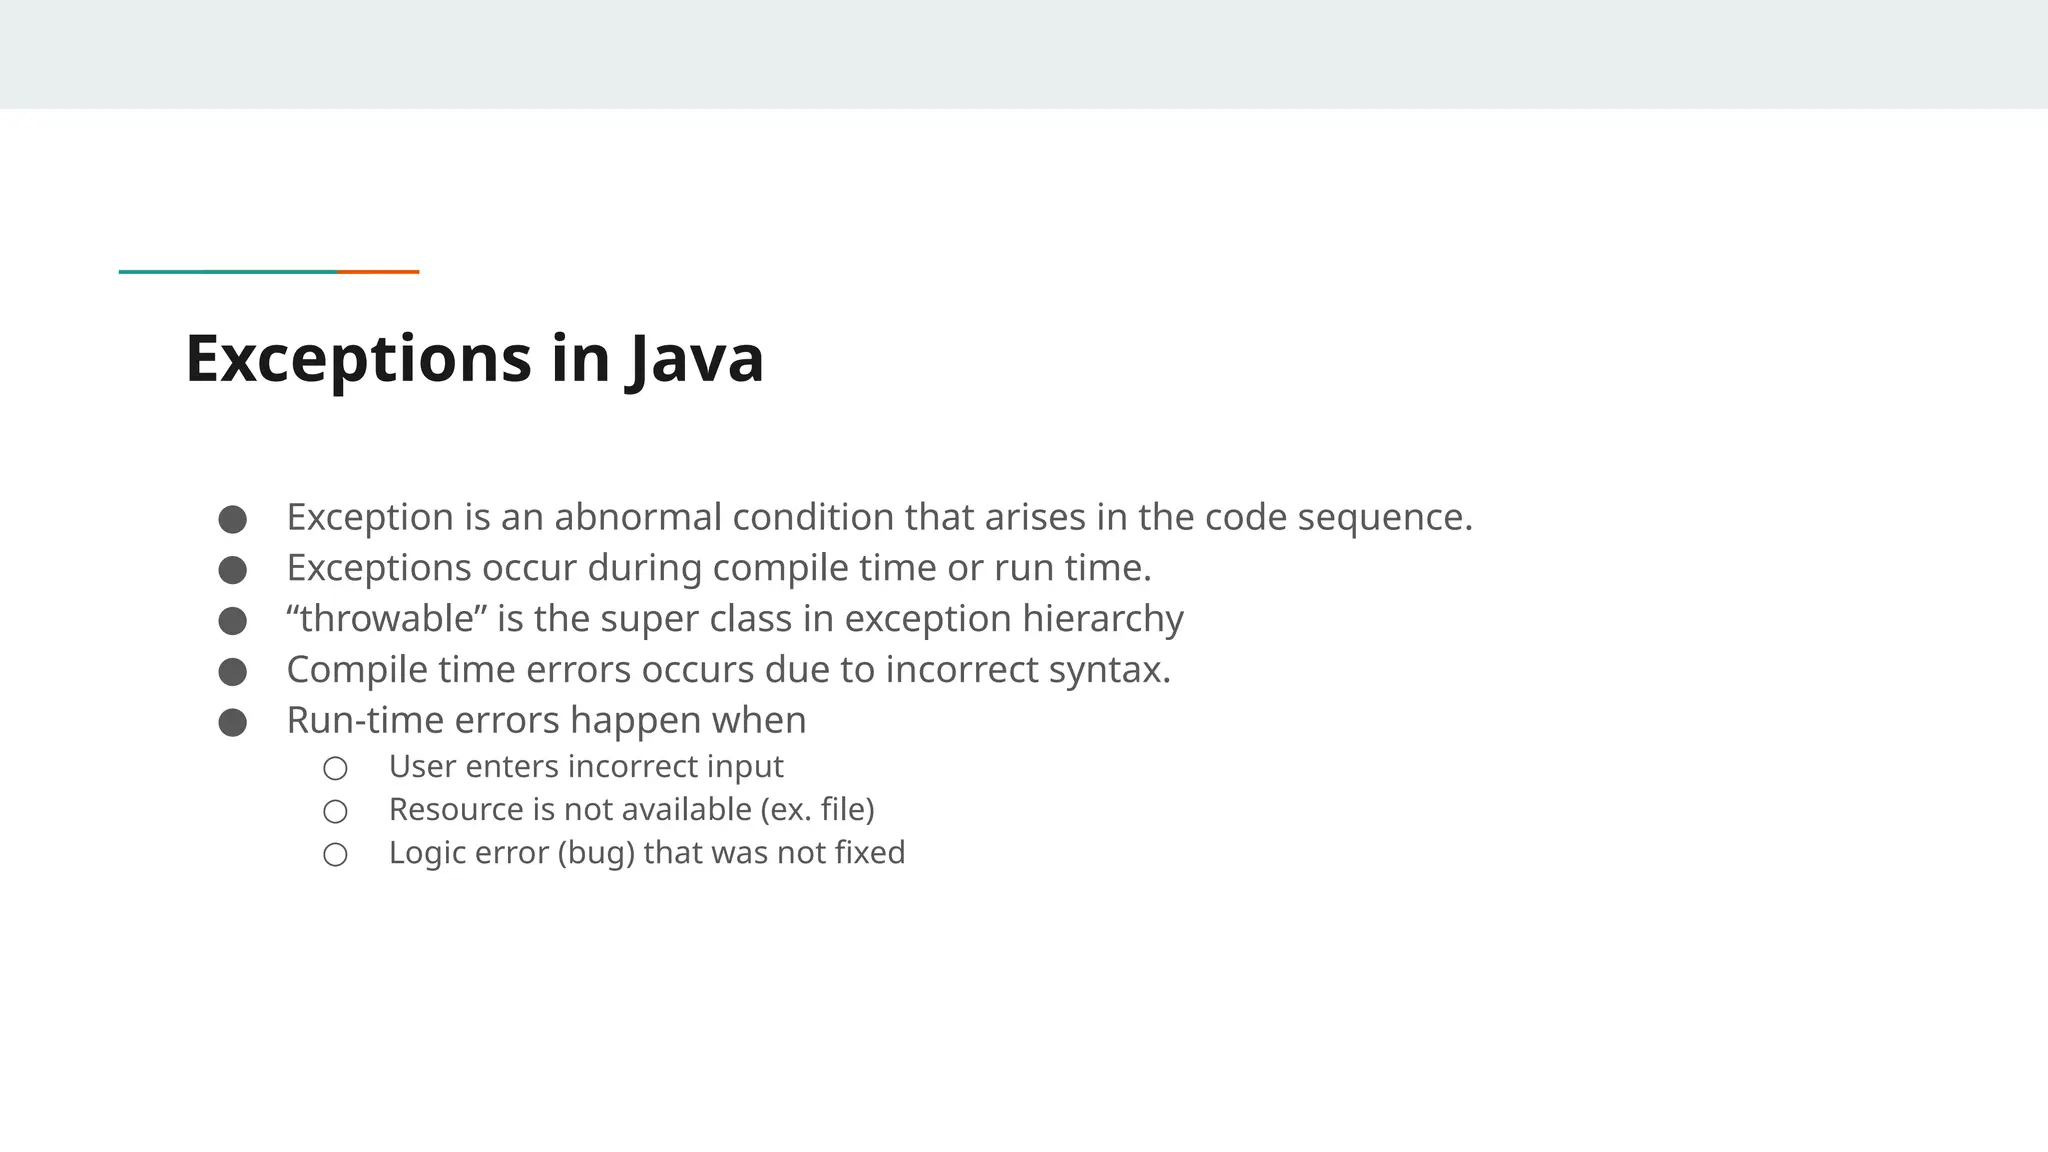Click the bullet dot before 'Exceptions occur during'

pos(232,570)
